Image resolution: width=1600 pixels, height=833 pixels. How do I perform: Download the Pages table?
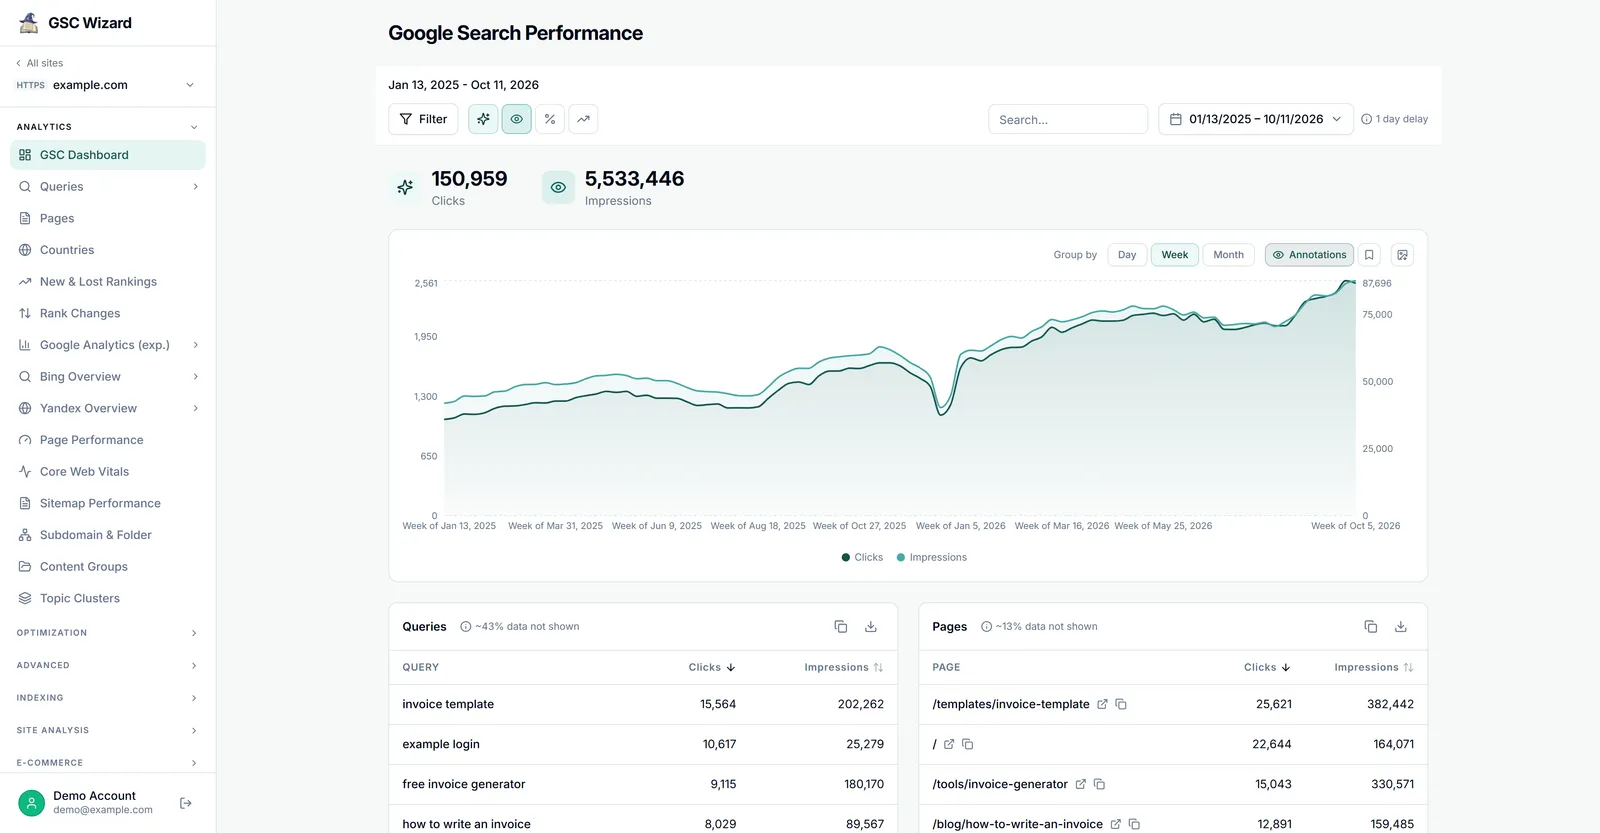1401,627
